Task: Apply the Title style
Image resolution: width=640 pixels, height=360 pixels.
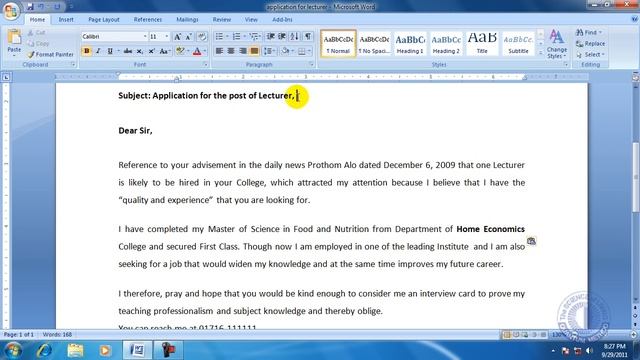Action: pyautogui.click(x=482, y=43)
